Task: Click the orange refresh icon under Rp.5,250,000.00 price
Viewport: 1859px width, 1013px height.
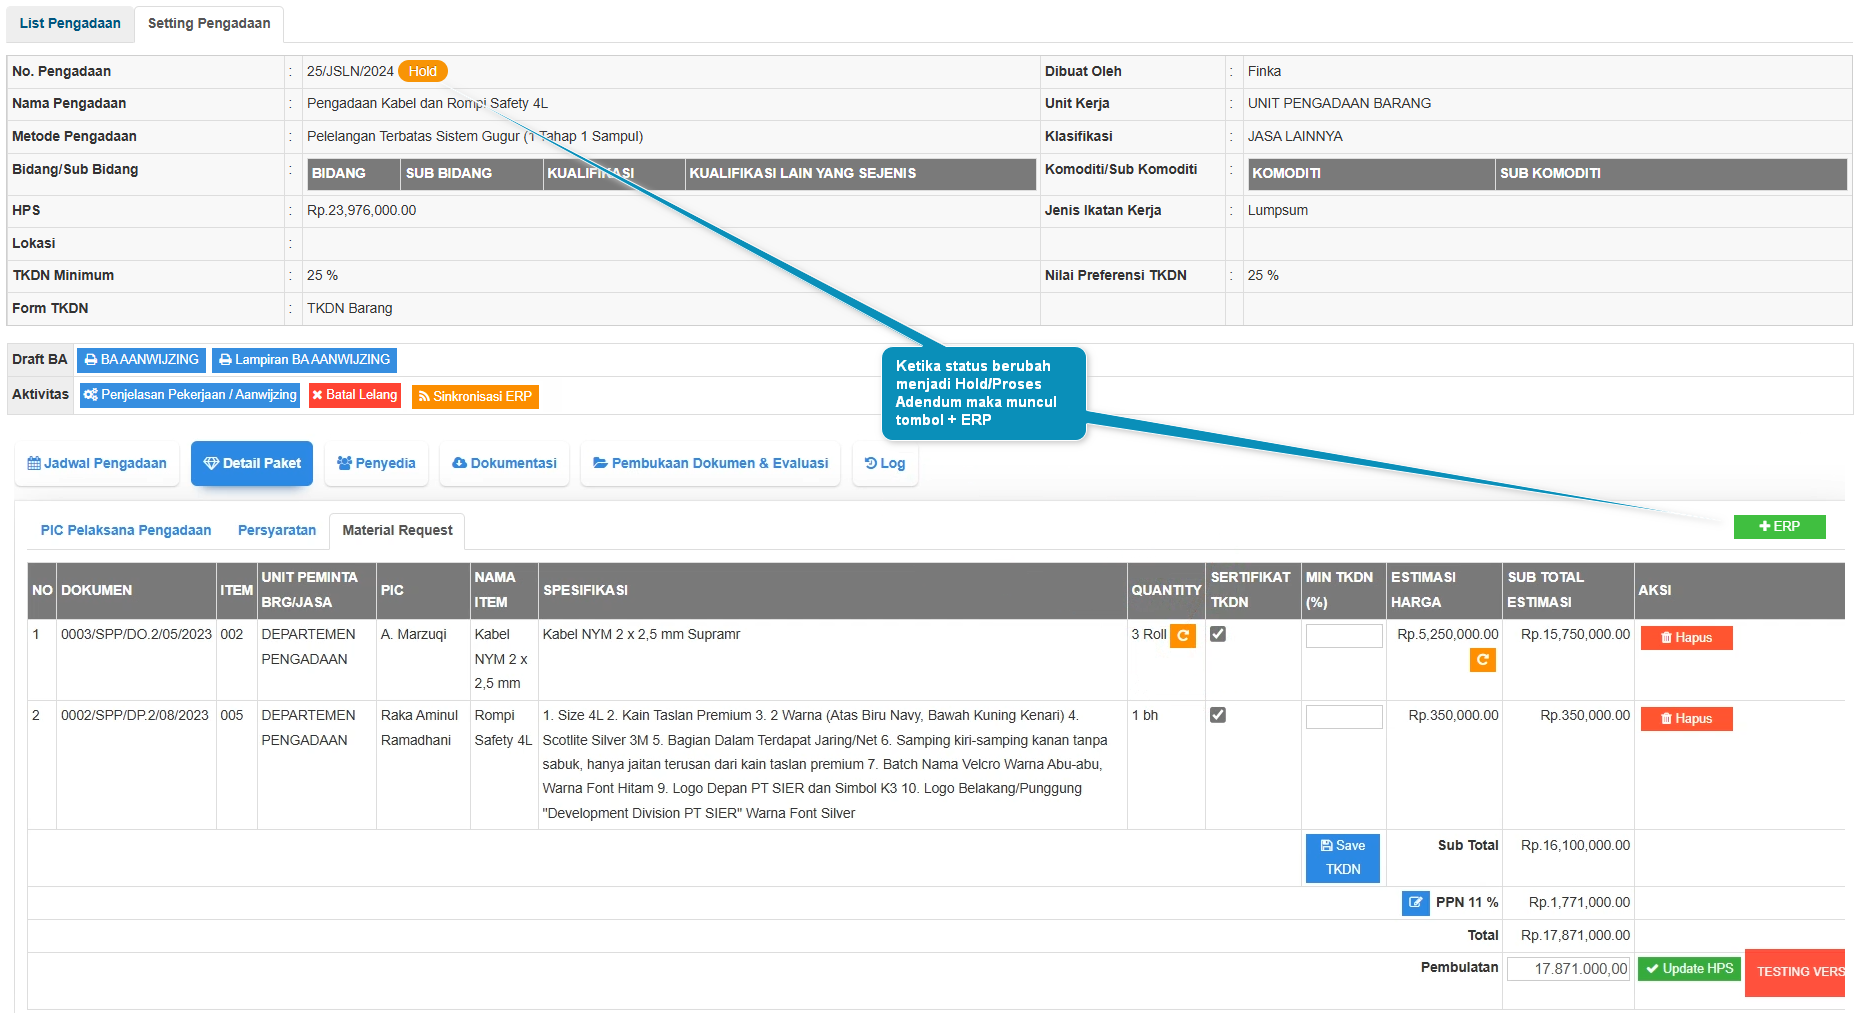Action: tap(1482, 660)
